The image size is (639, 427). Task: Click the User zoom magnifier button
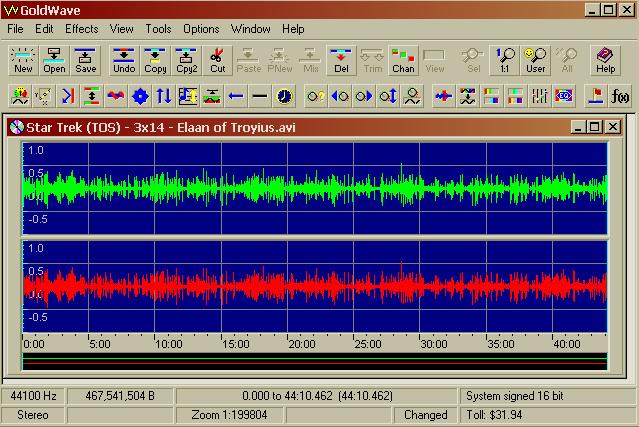[535, 60]
